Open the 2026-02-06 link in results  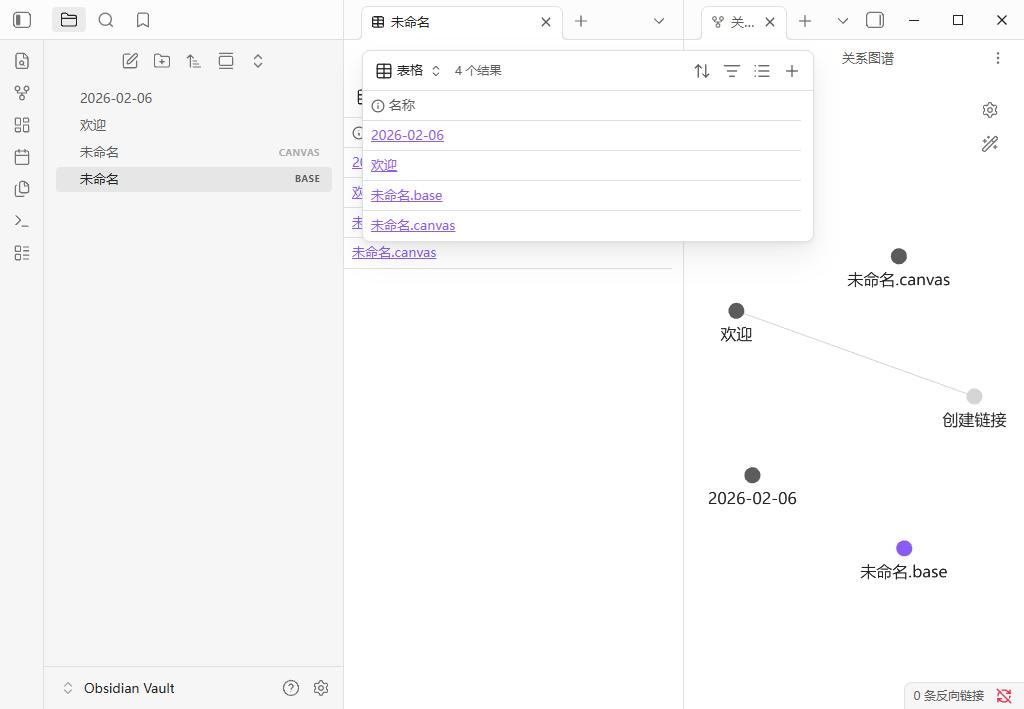tap(407, 136)
